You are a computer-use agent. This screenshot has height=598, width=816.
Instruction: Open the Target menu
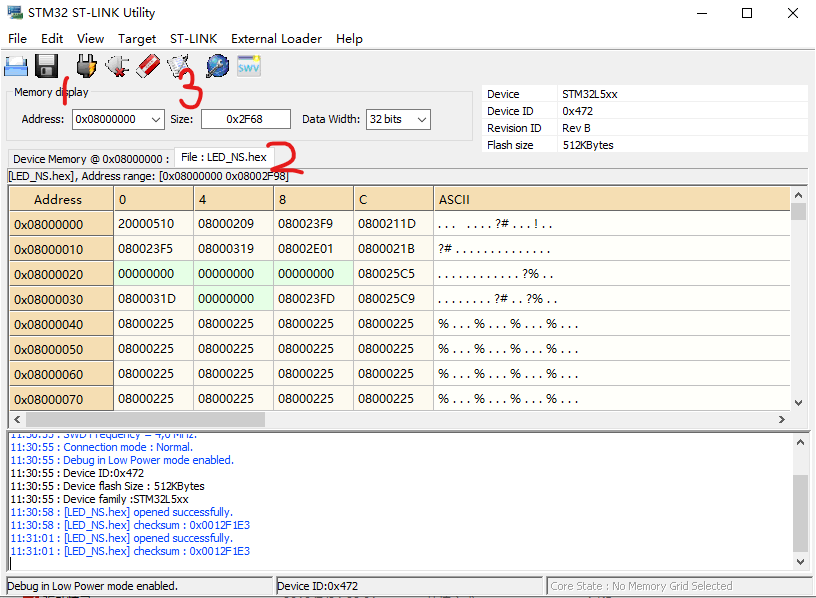pos(137,39)
